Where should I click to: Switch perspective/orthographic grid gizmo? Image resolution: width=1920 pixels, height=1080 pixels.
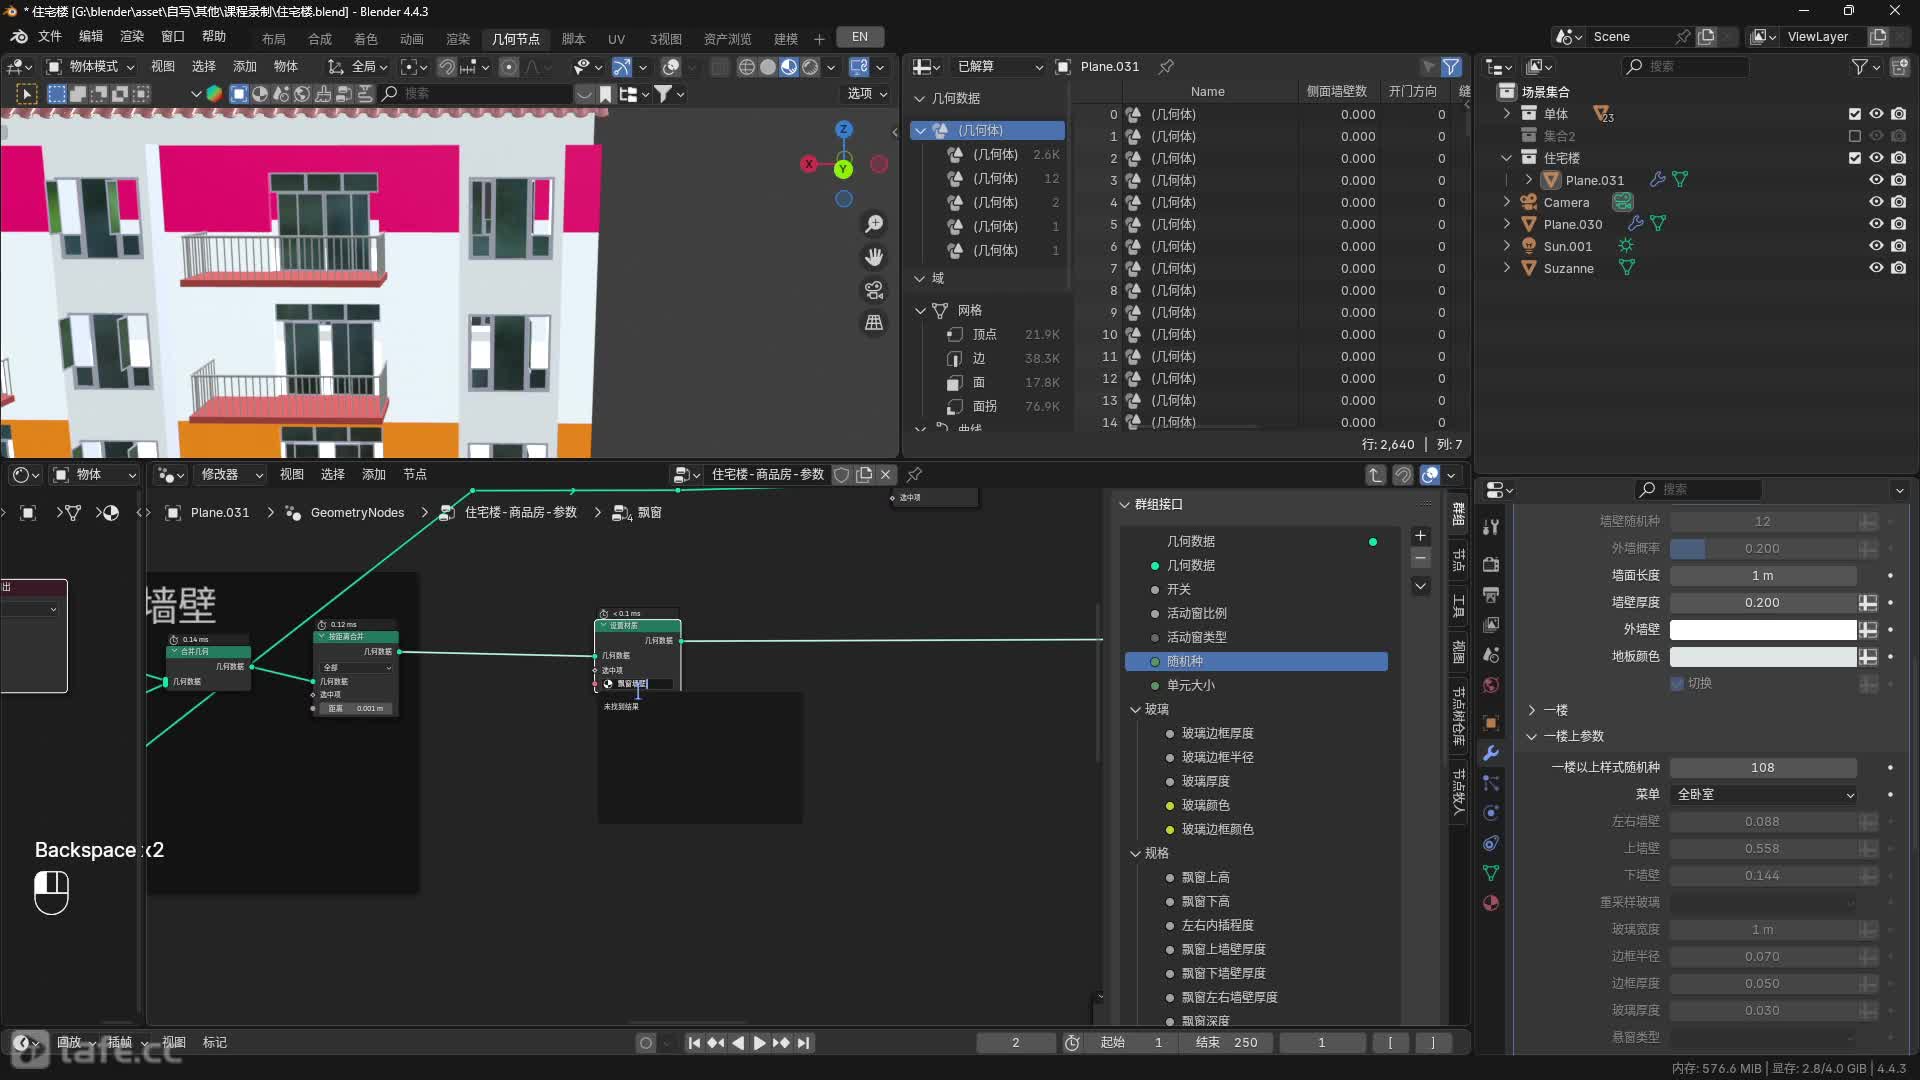(874, 323)
